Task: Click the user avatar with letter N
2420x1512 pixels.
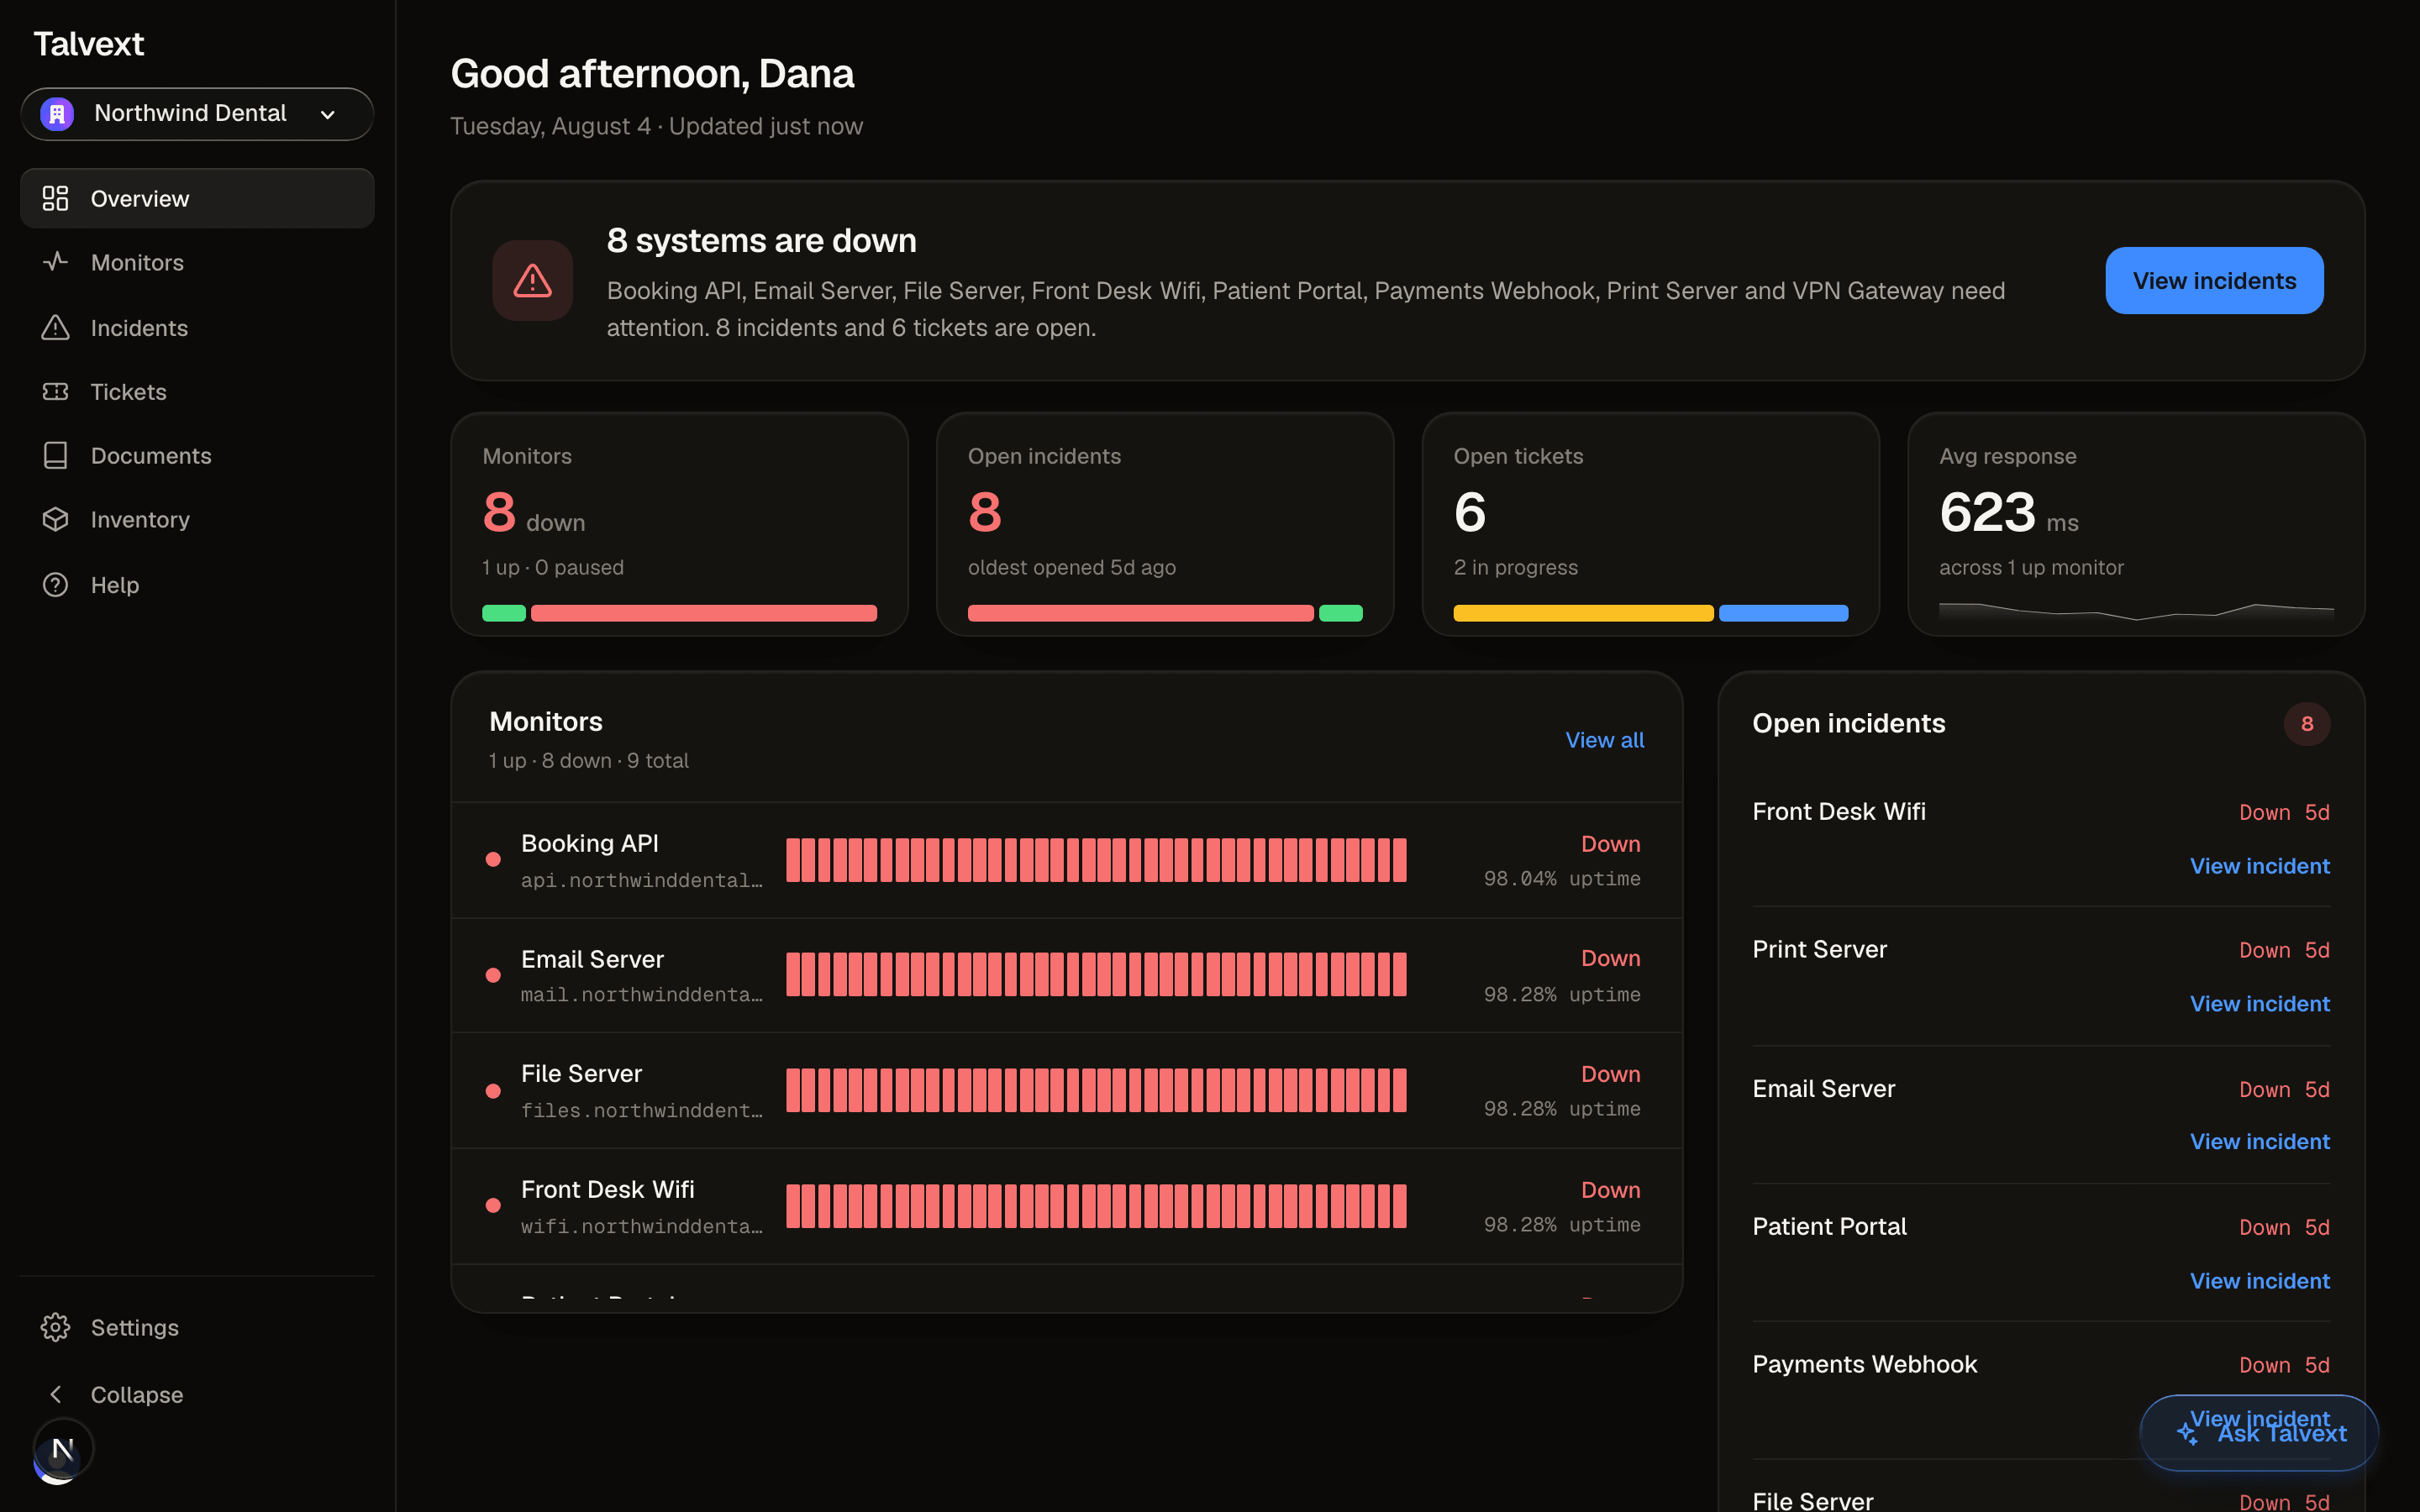Action: [62, 1449]
